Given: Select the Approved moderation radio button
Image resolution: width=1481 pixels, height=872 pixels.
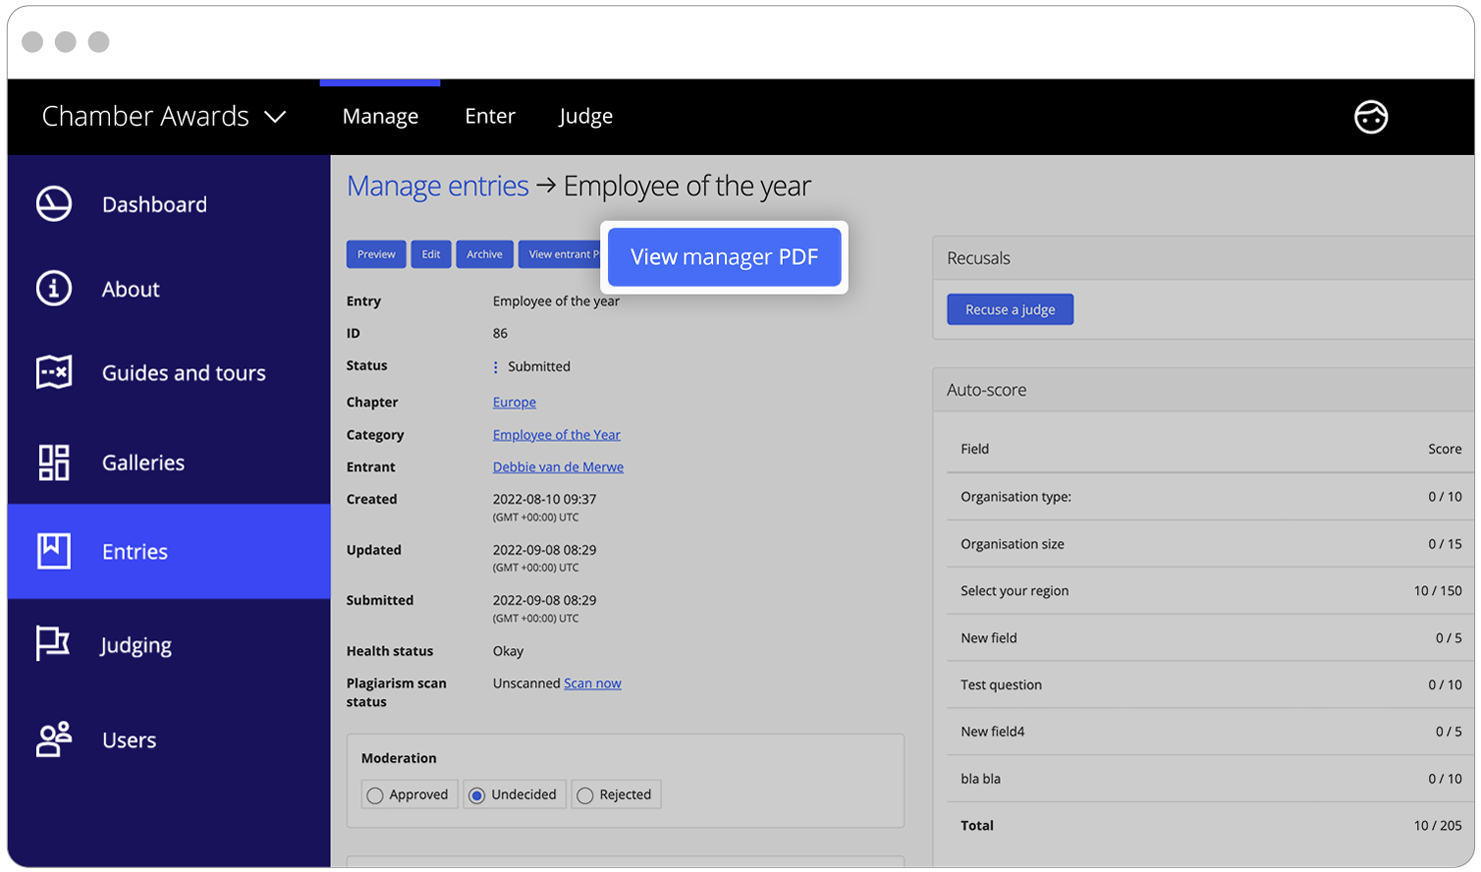Looking at the screenshot, I should point(374,794).
